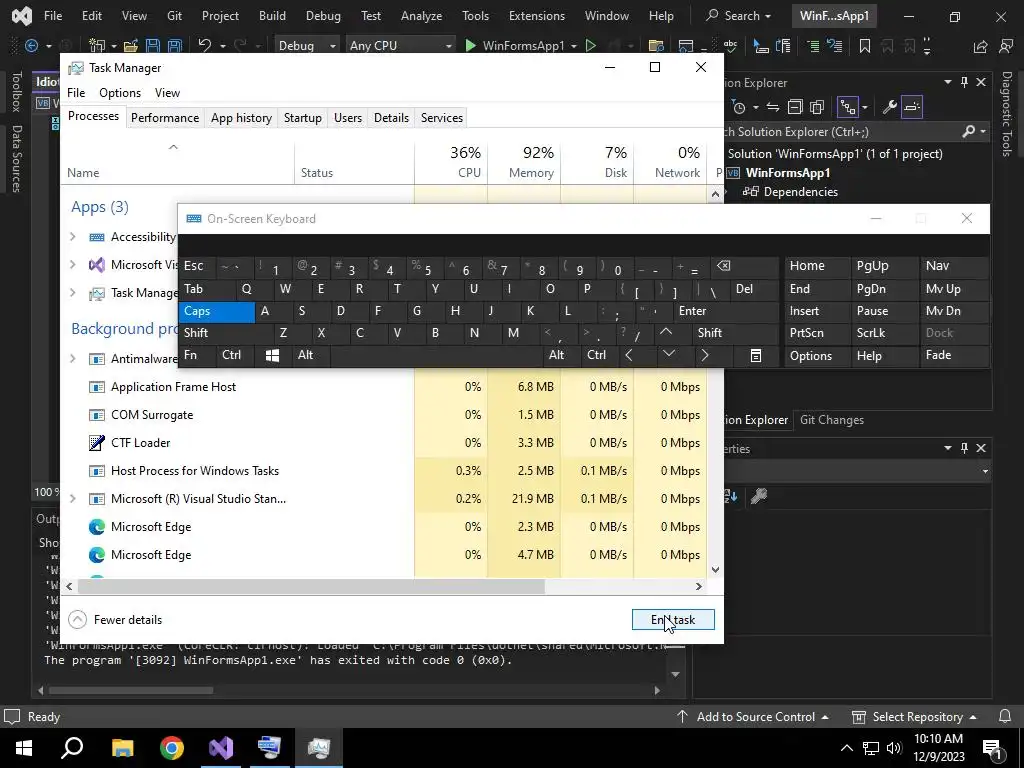Click Sync with Active Document arrows icon
This screenshot has height=768, width=1024.
773,107
